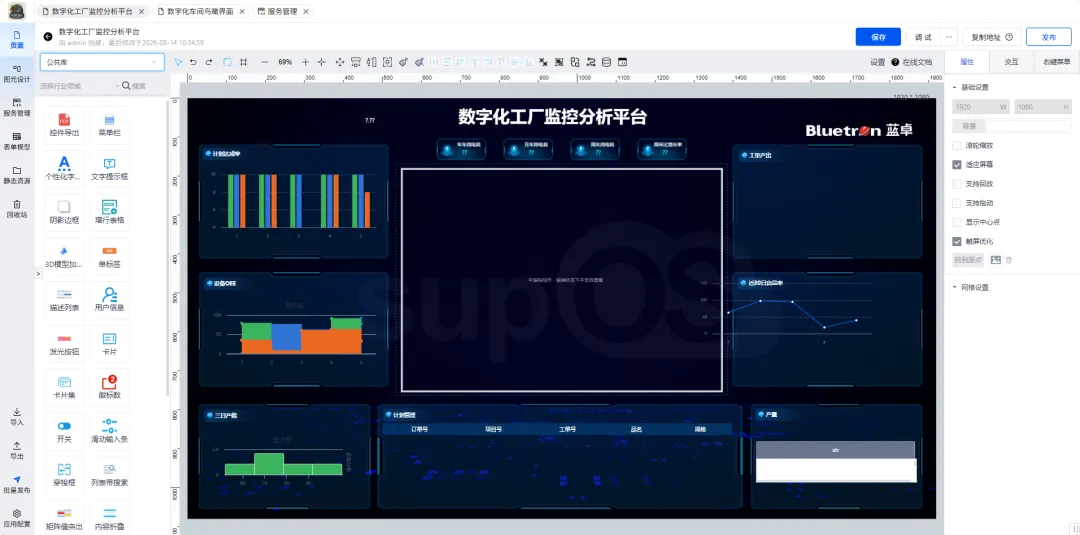This screenshot has height=535, width=1080.
Task: Uncheck the 适应屏幕 checkbox
Action: tap(957, 165)
